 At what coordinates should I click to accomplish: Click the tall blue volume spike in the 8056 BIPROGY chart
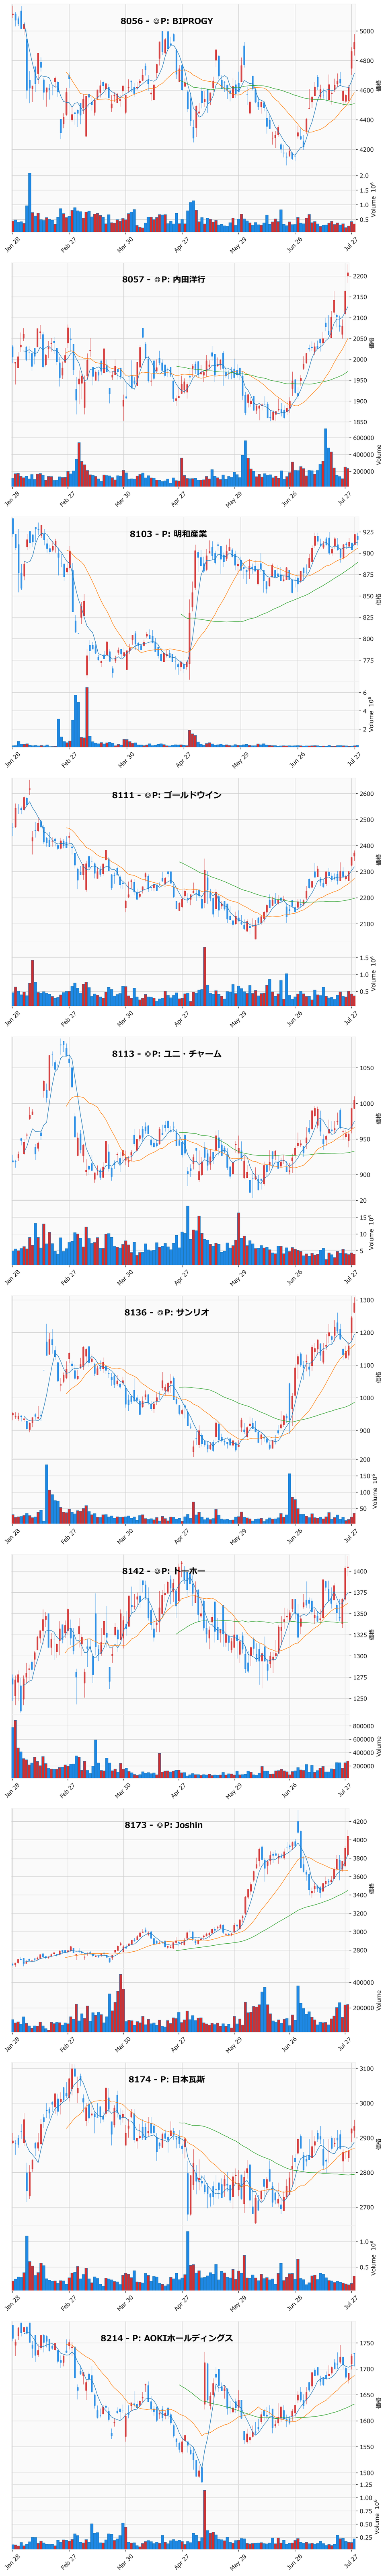[30, 203]
